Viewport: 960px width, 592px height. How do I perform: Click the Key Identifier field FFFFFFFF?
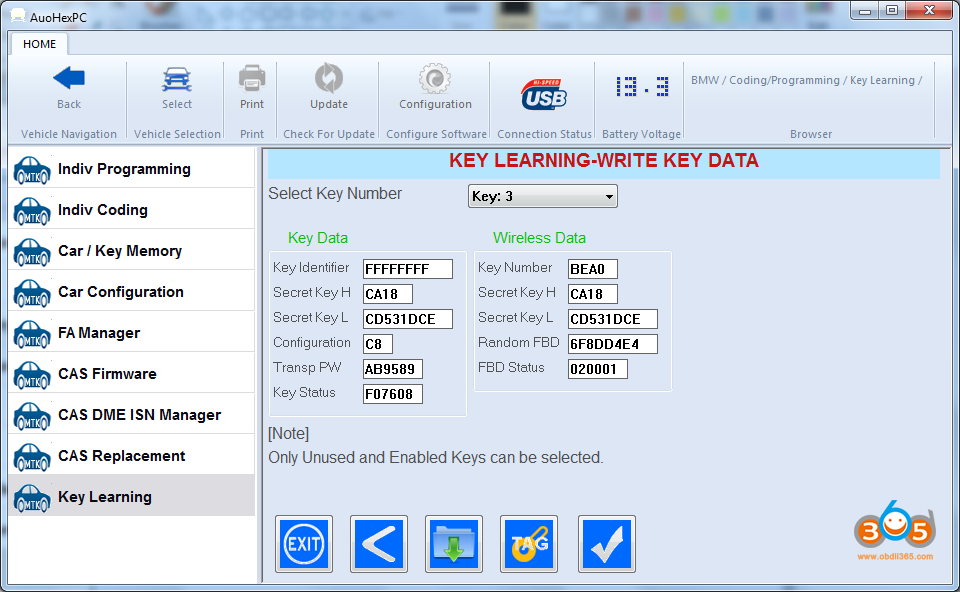point(408,269)
